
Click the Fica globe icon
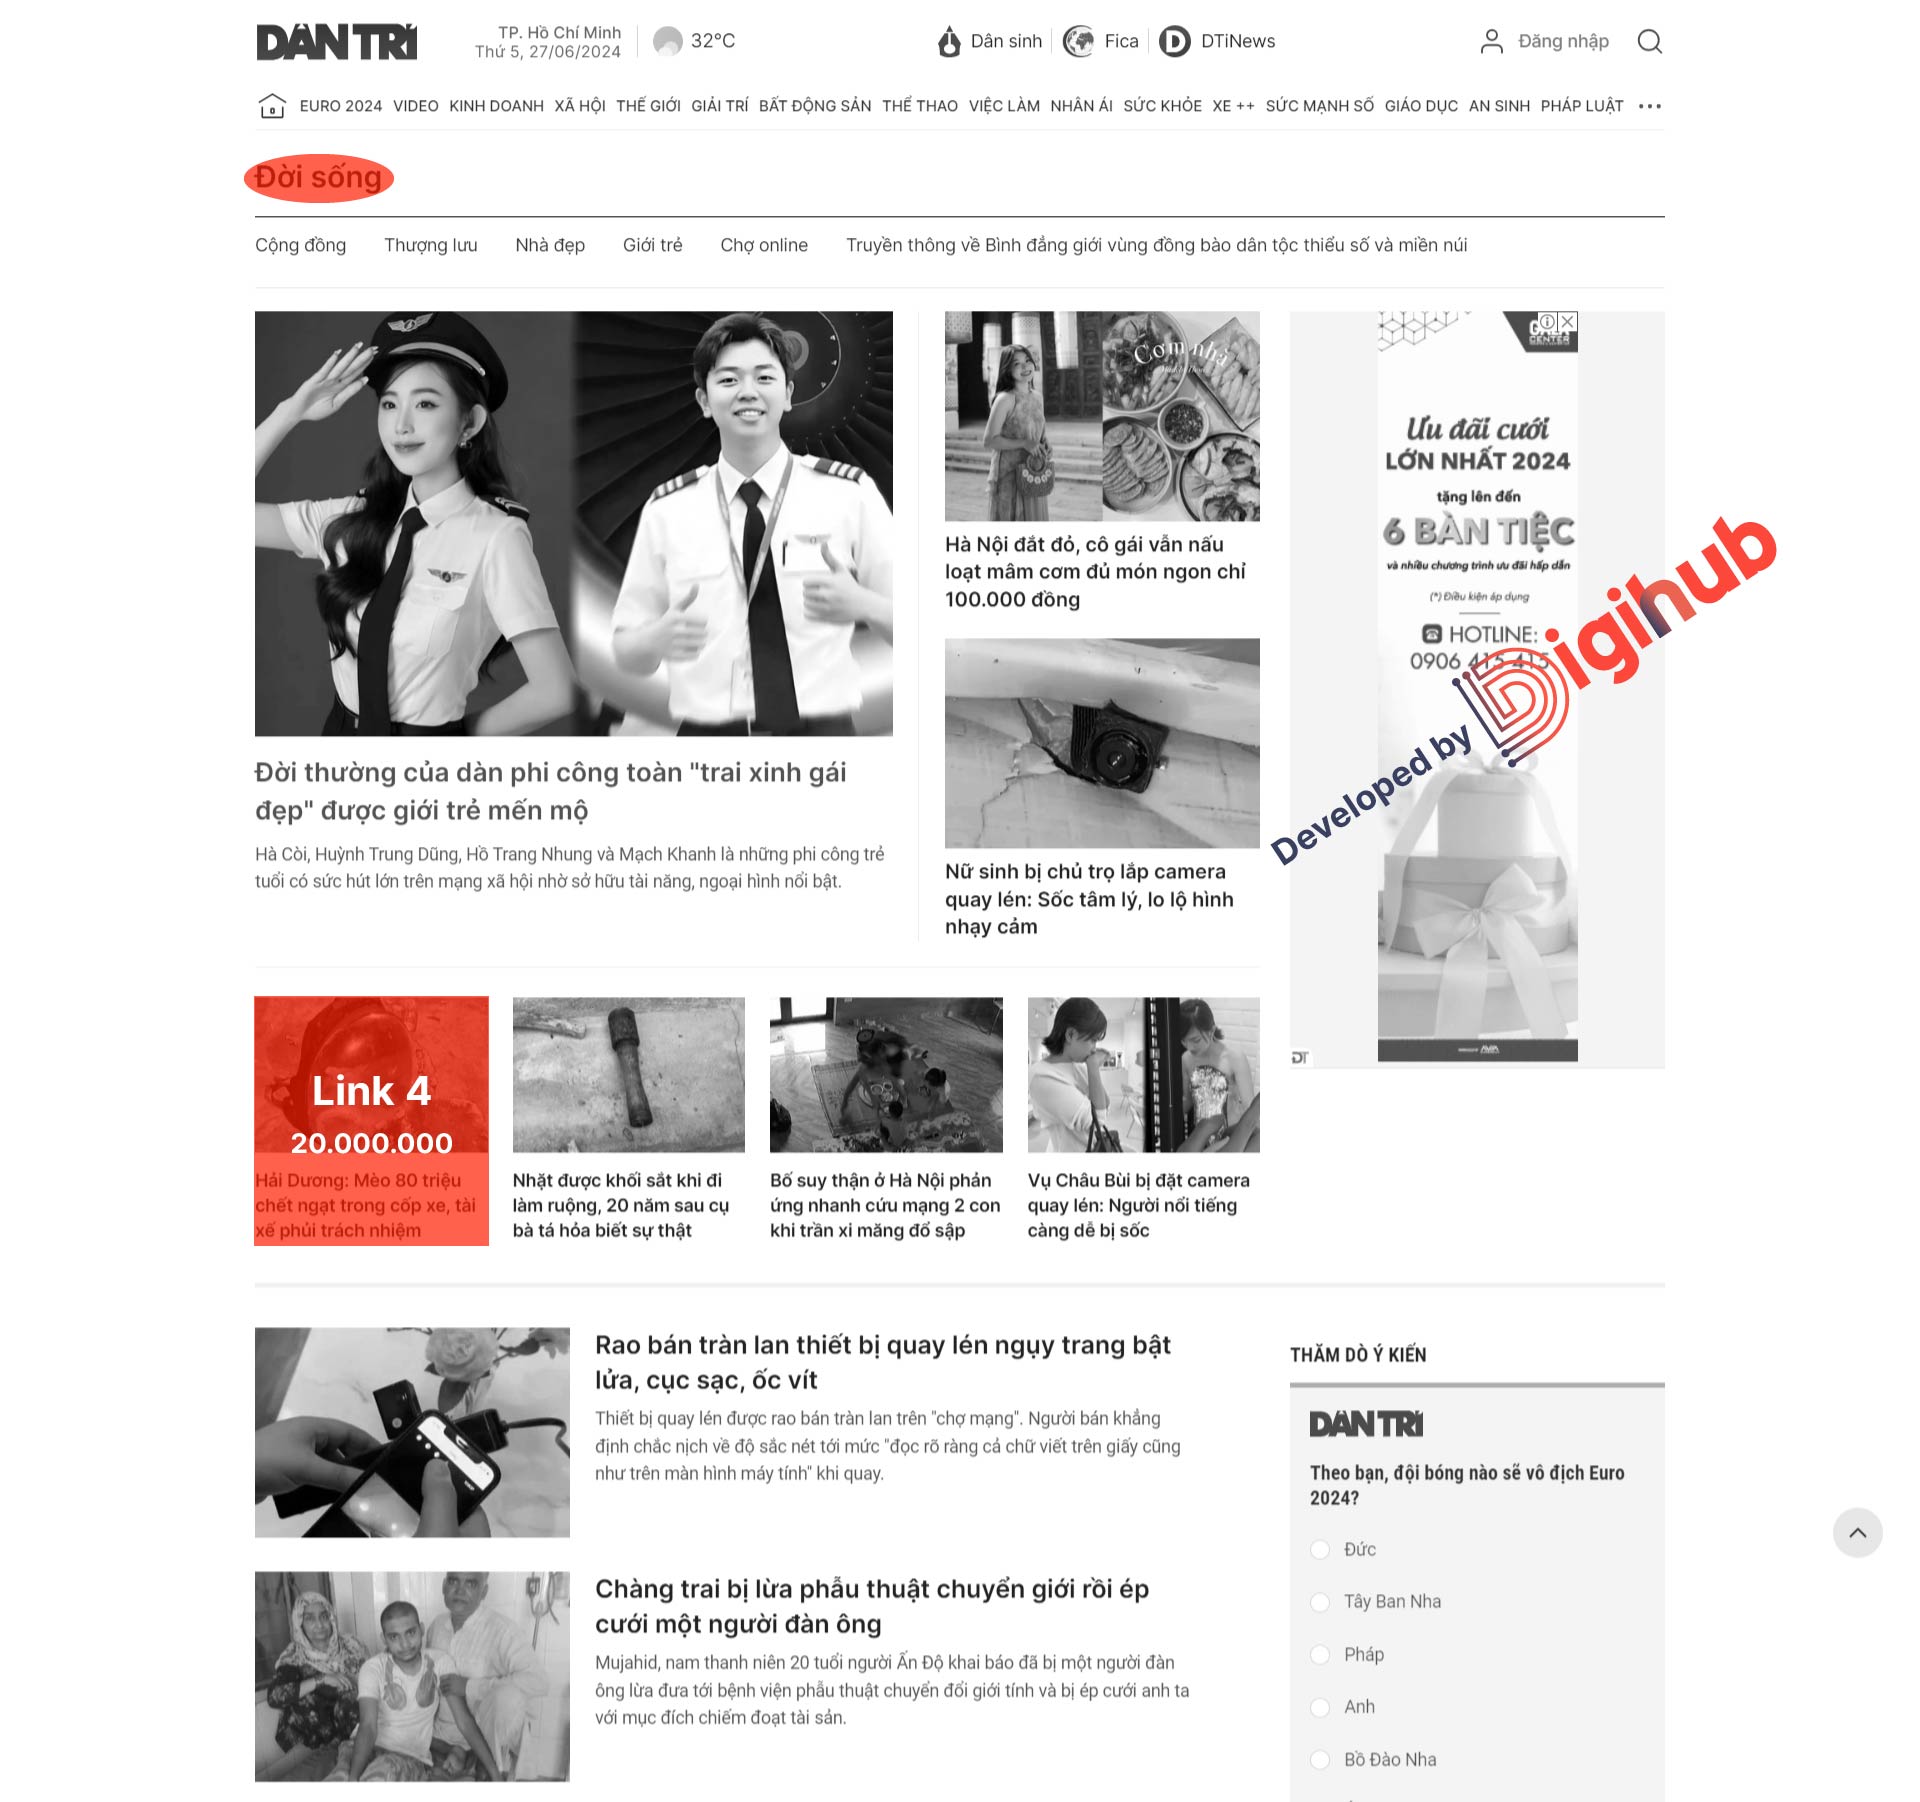click(1079, 41)
